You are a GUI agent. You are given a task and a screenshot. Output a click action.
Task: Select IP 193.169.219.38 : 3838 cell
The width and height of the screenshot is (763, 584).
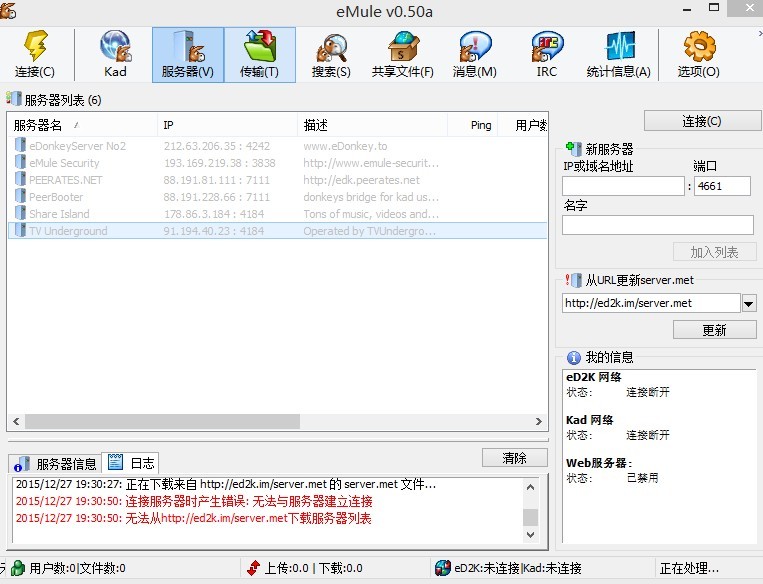tap(219, 163)
